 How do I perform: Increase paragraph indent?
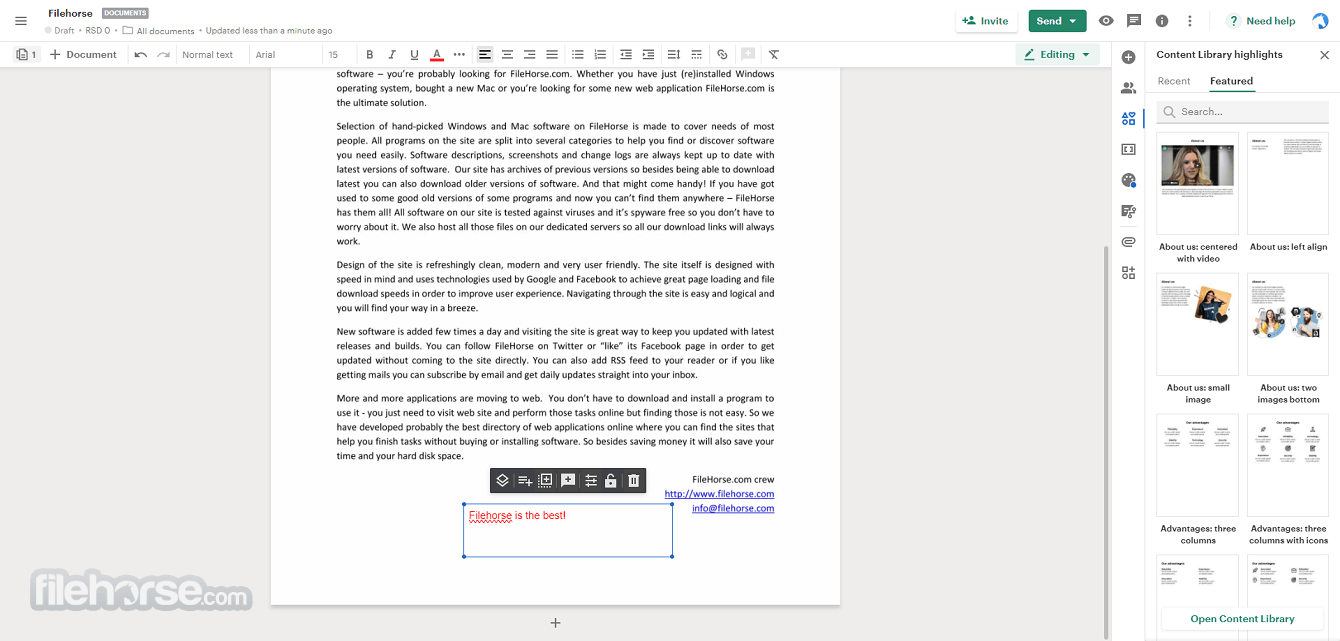648,55
